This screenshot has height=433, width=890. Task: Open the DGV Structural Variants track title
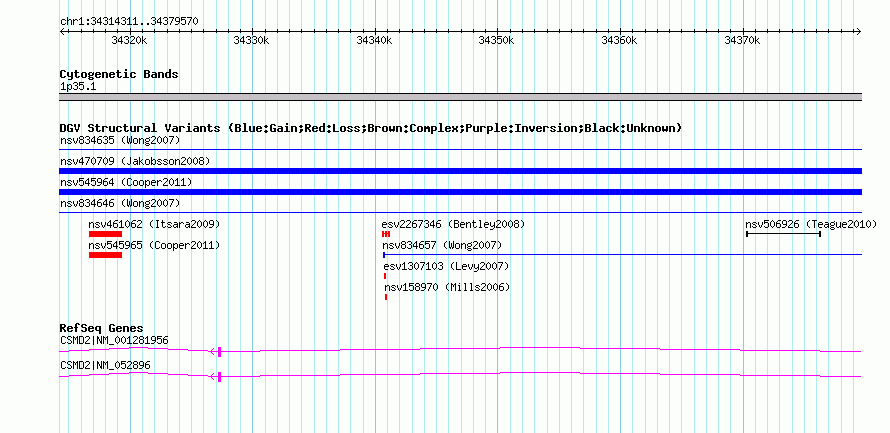click(371, 128)
